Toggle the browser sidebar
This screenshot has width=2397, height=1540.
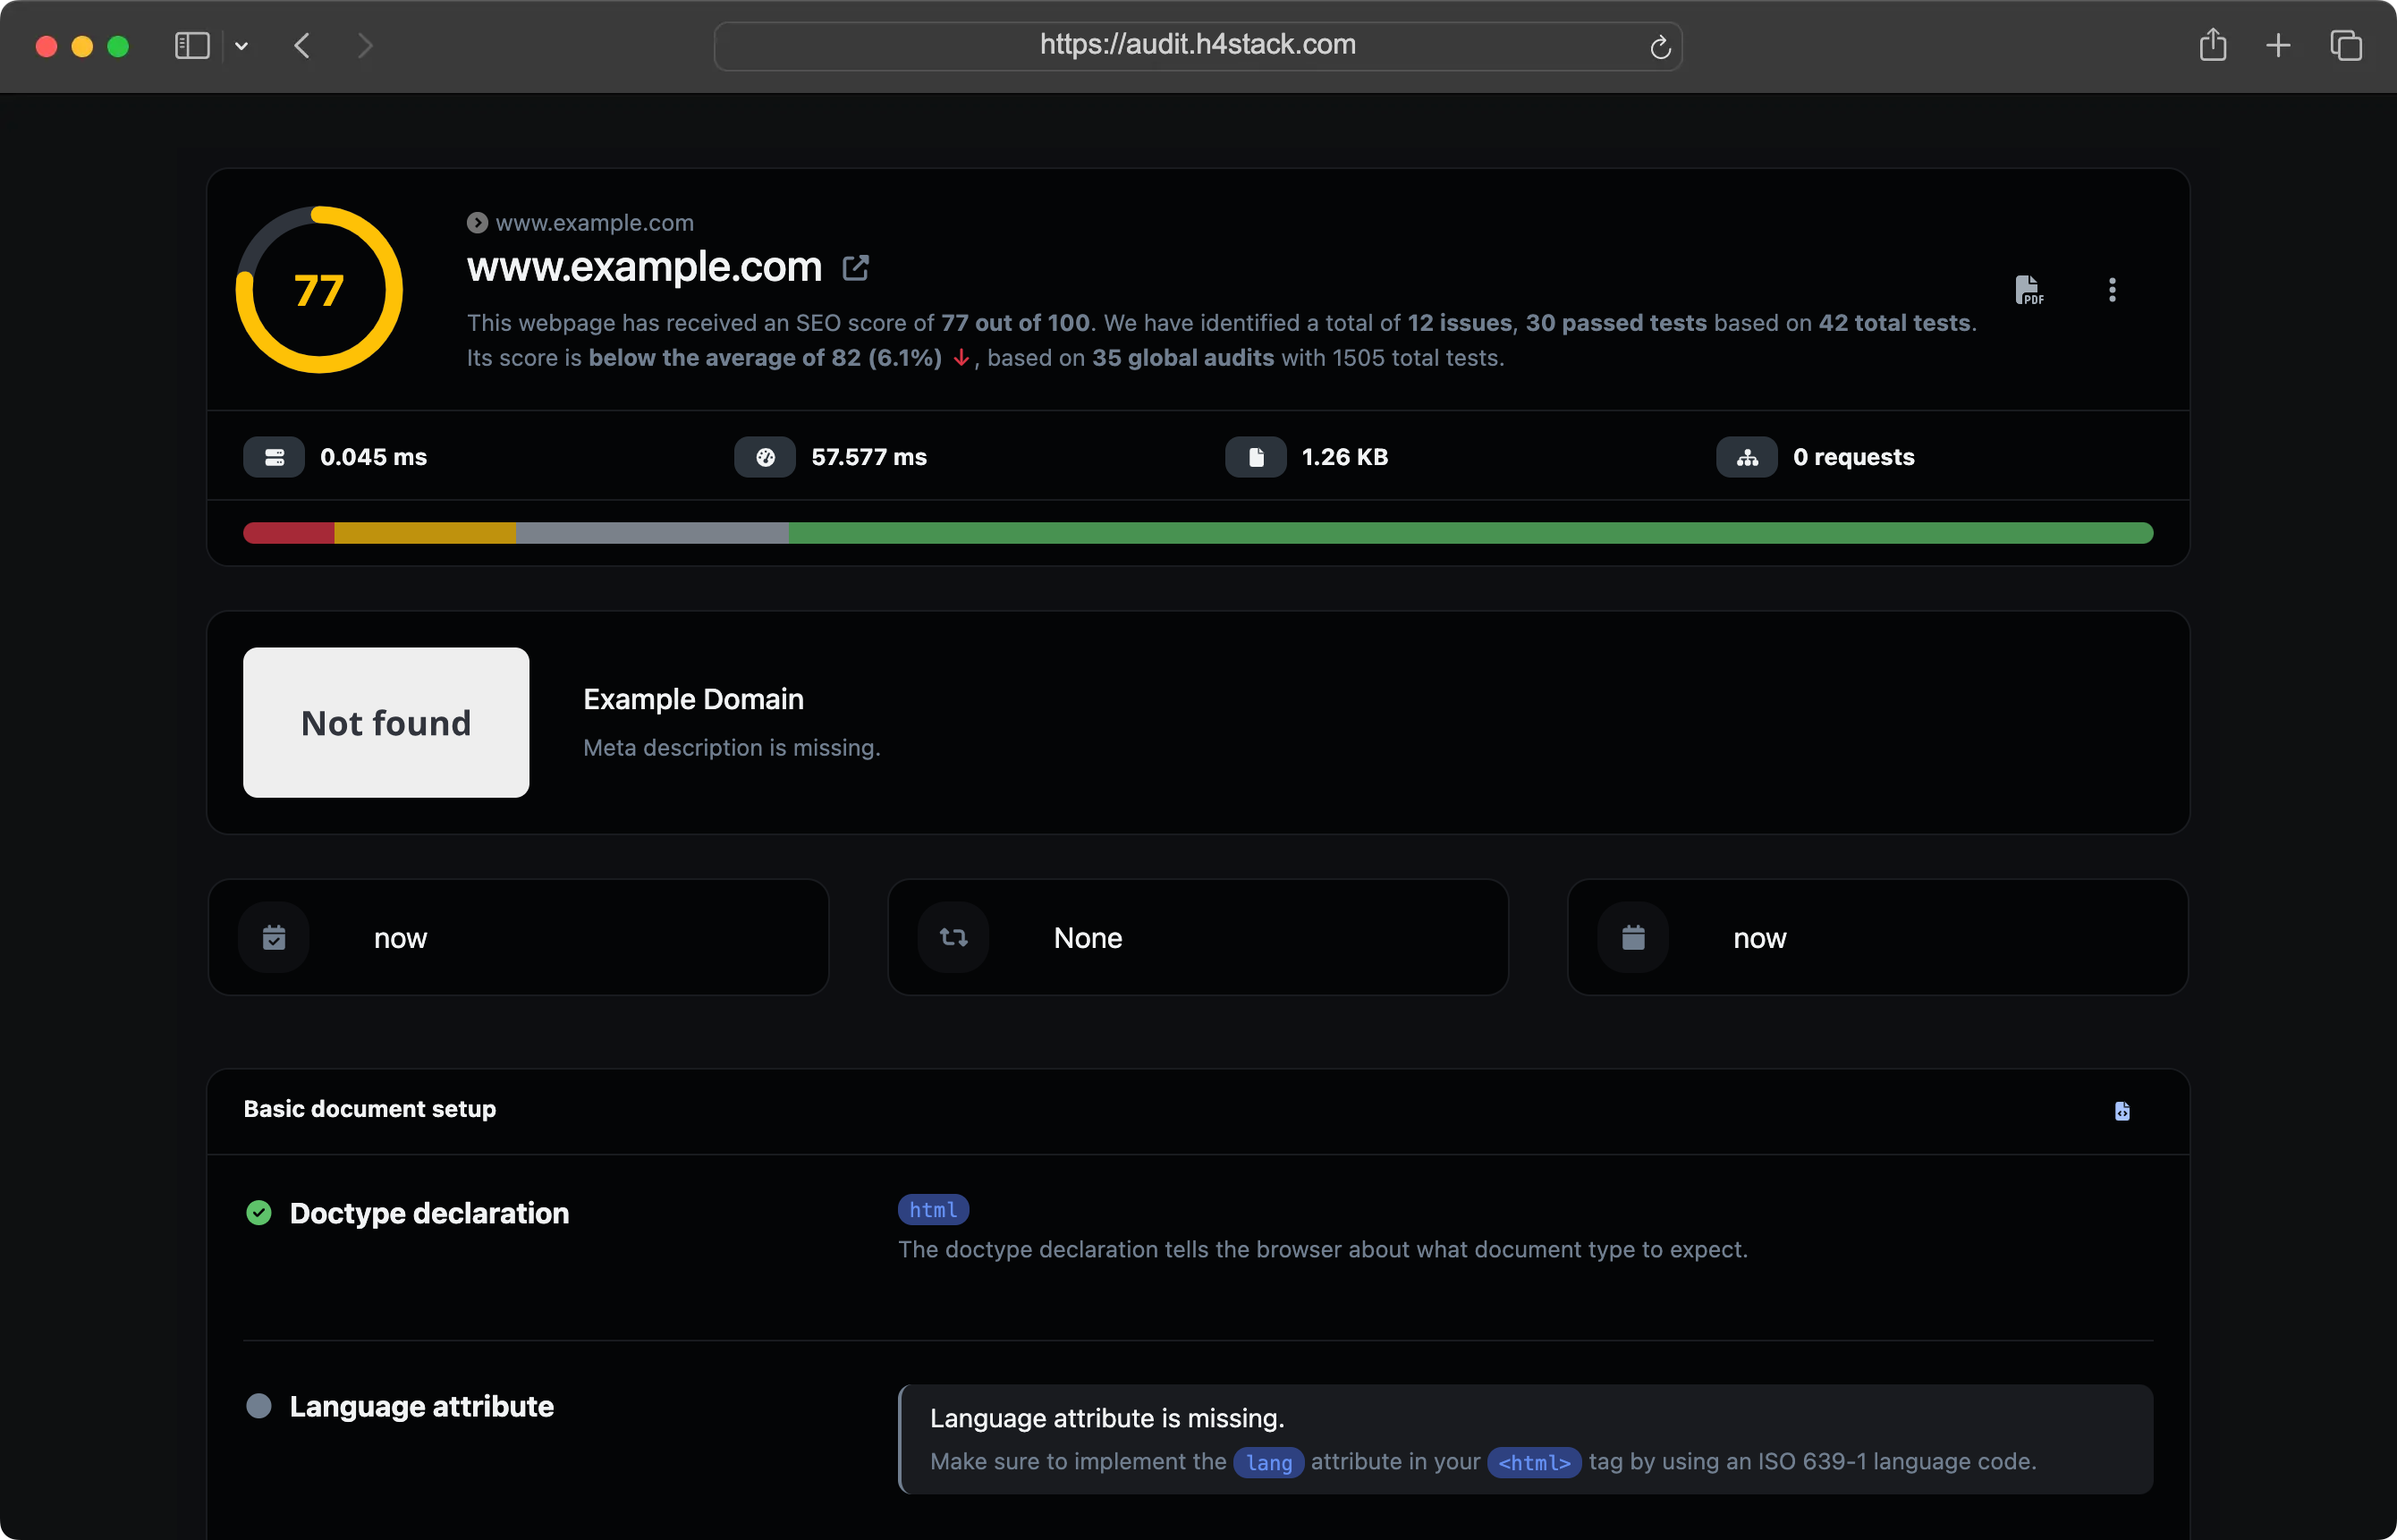point(191,45)
